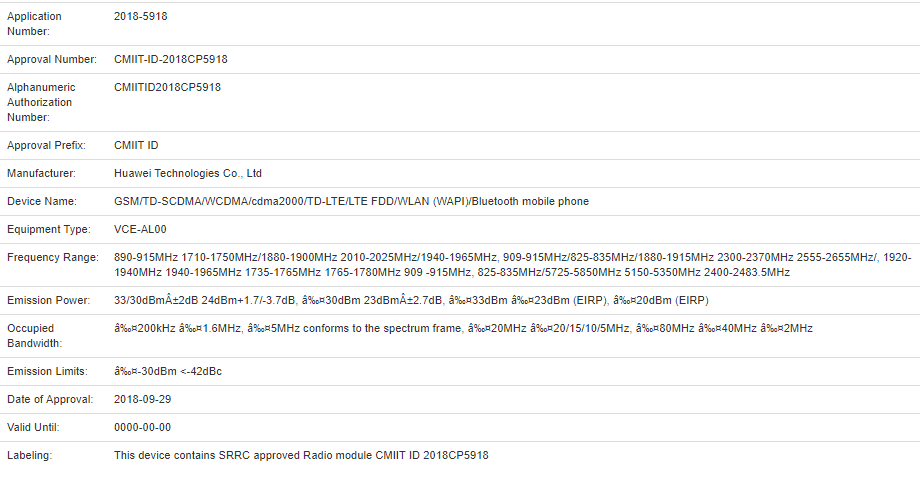Click the approval date 2018-09-29
The height and width of the screenshot is (483, 922).
coord(143,399)
